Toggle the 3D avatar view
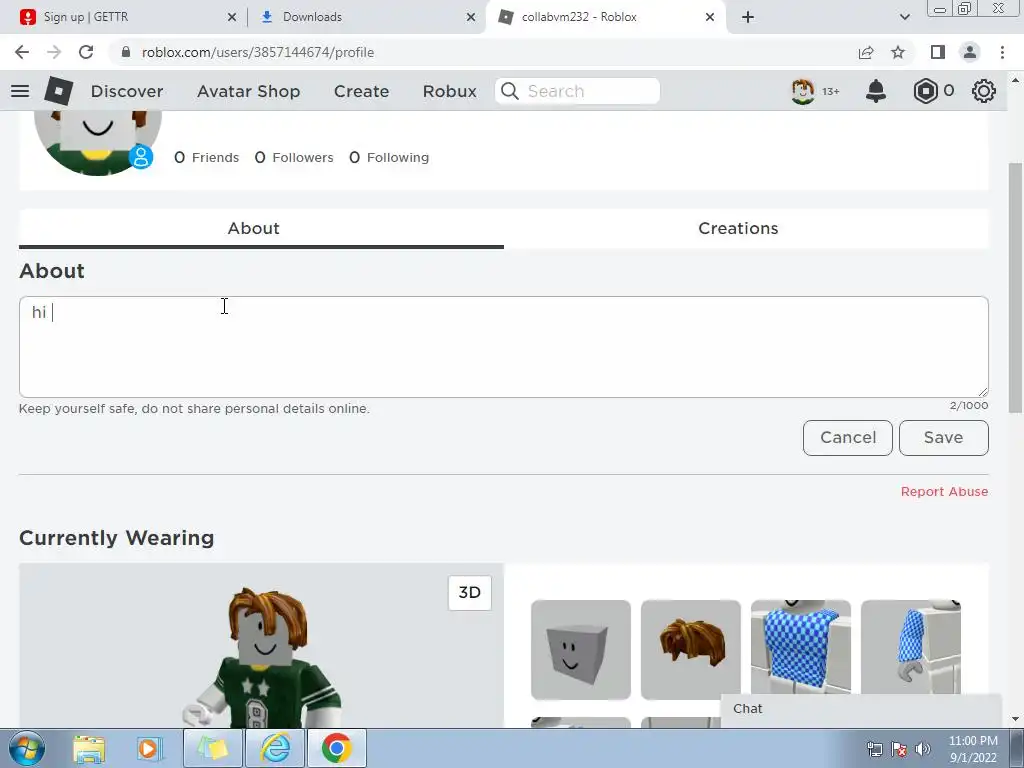 [470, 592]
